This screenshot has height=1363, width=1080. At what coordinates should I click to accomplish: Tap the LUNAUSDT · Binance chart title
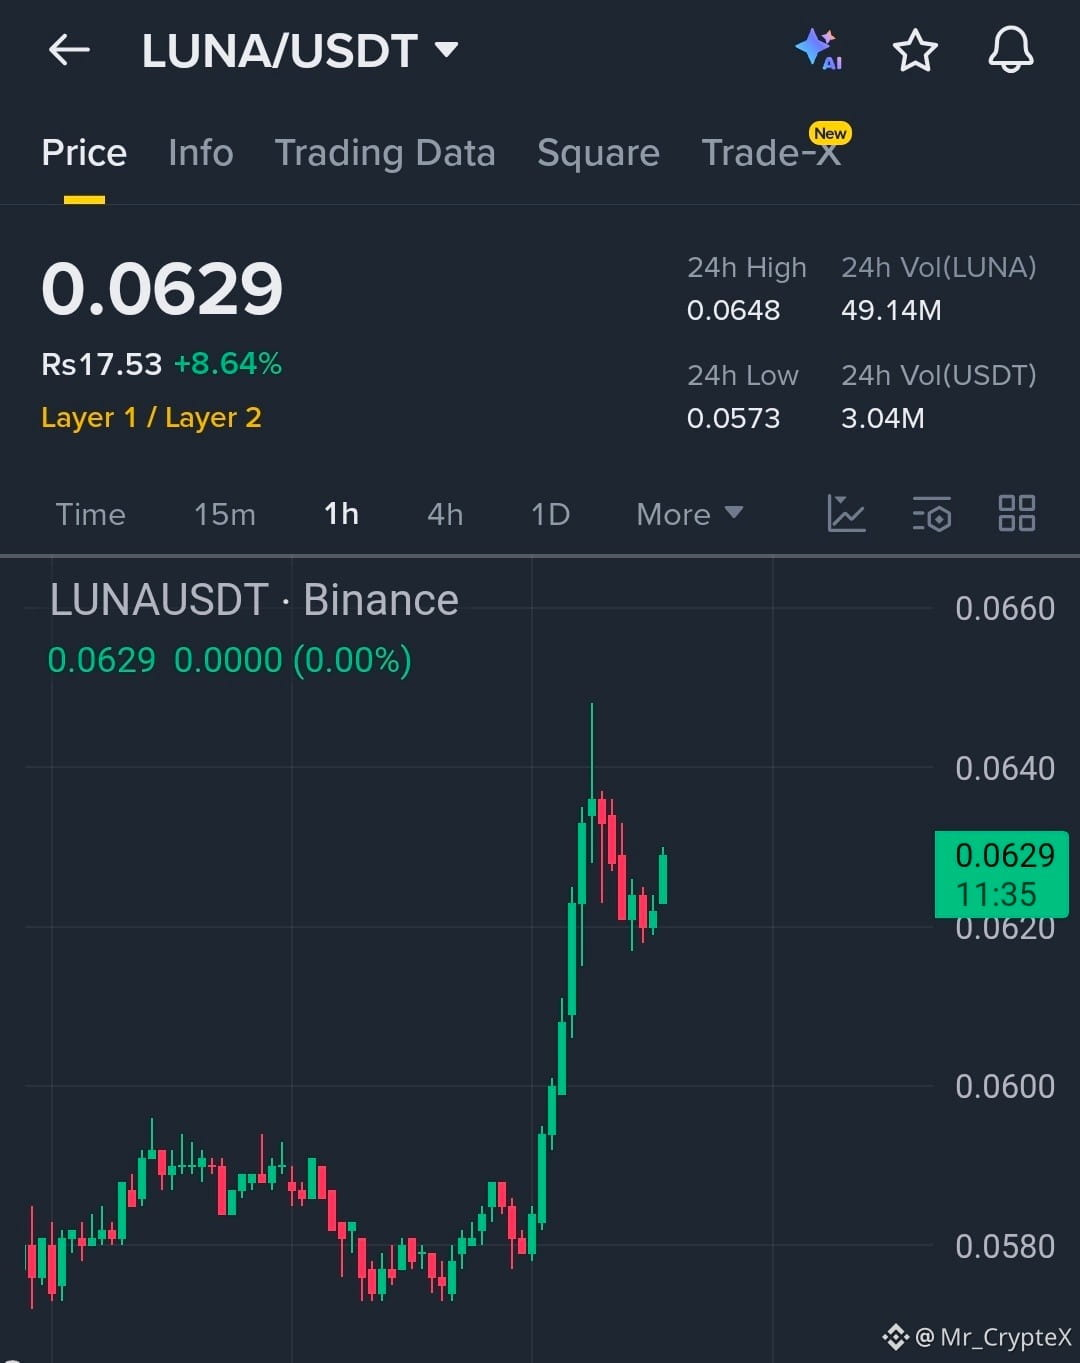tap(254, 600)
